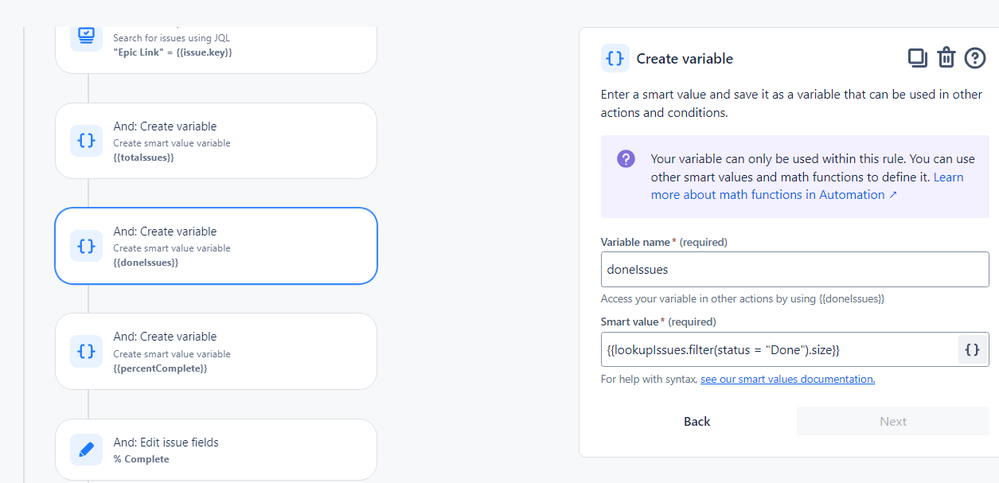Screen dimensions: 999x483
Task: Click the Variable name input field
Action: 794,270
